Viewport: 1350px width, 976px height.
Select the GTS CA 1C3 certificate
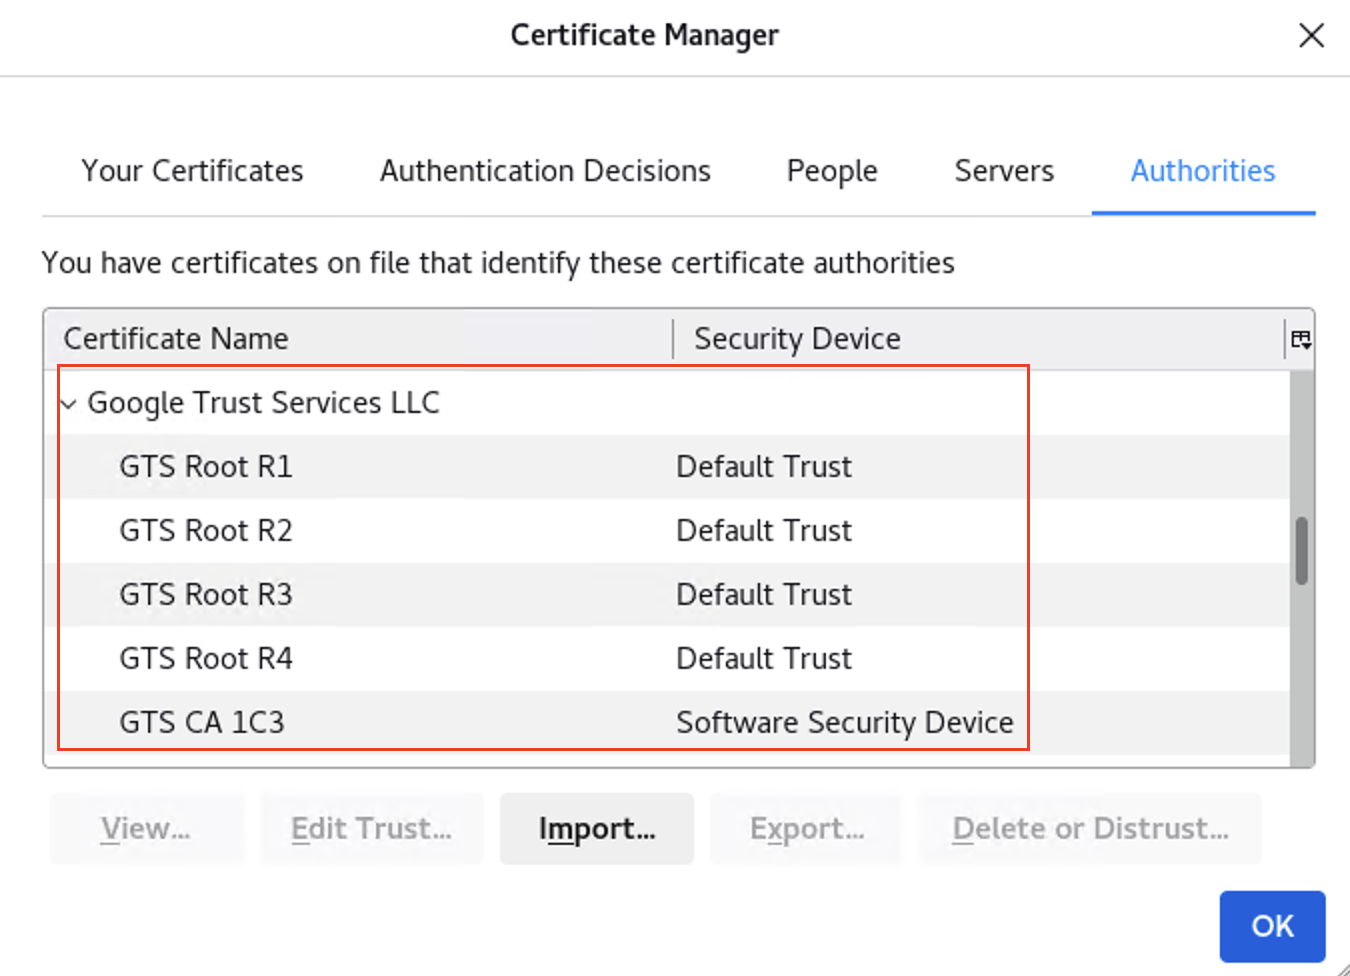(x=202, y=723)
